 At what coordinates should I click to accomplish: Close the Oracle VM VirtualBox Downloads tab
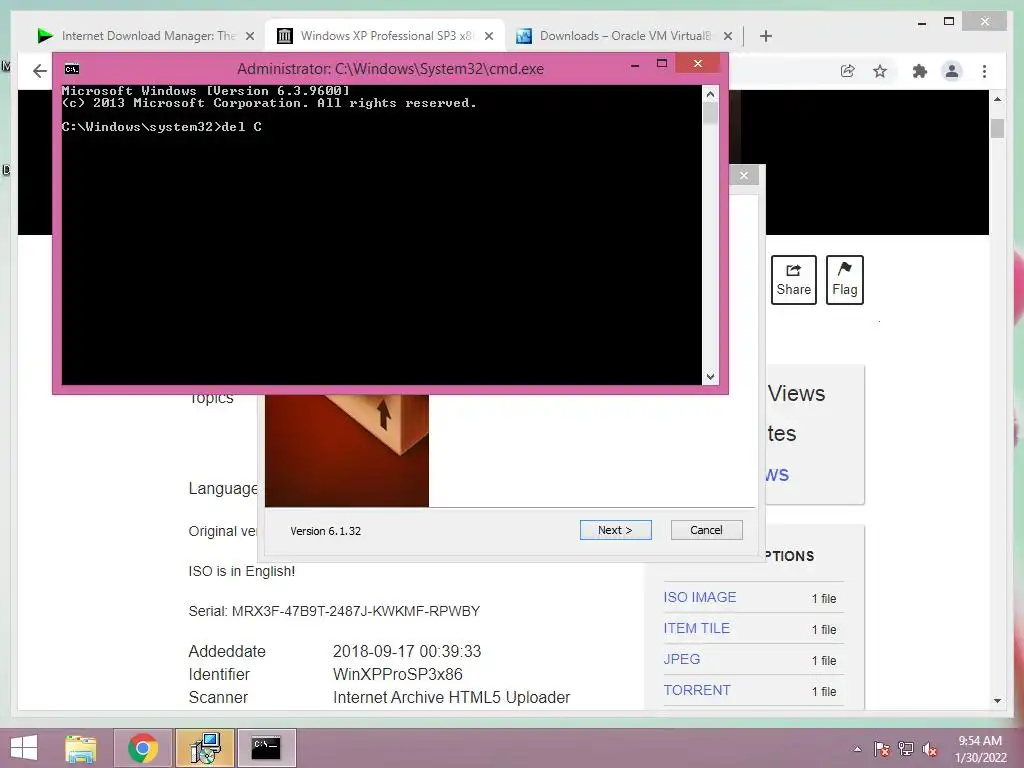(x=728, y=36)
